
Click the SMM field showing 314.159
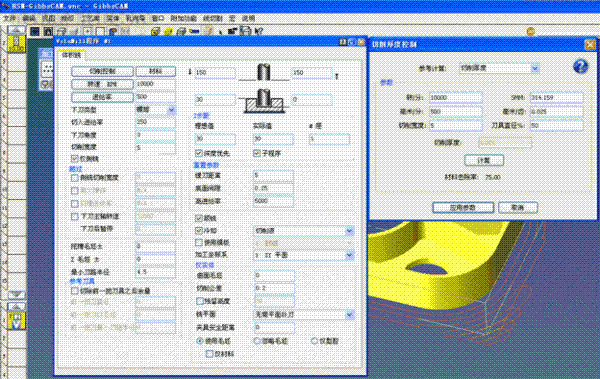556,98
